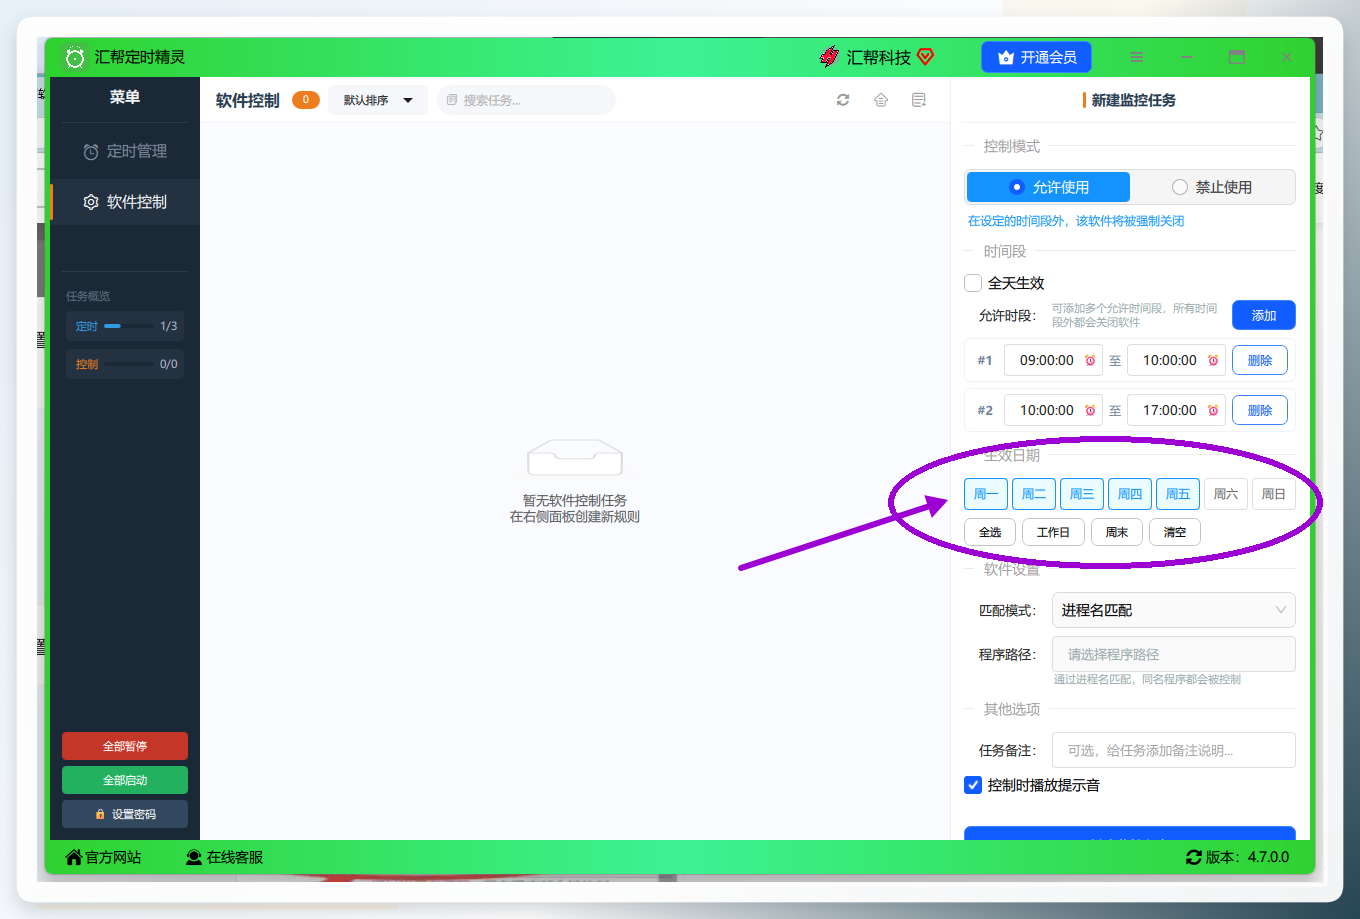The width and height of the screenshot is (1360, 919).
Task: Click the 搜索任务 search field
Action: (525, 100)
